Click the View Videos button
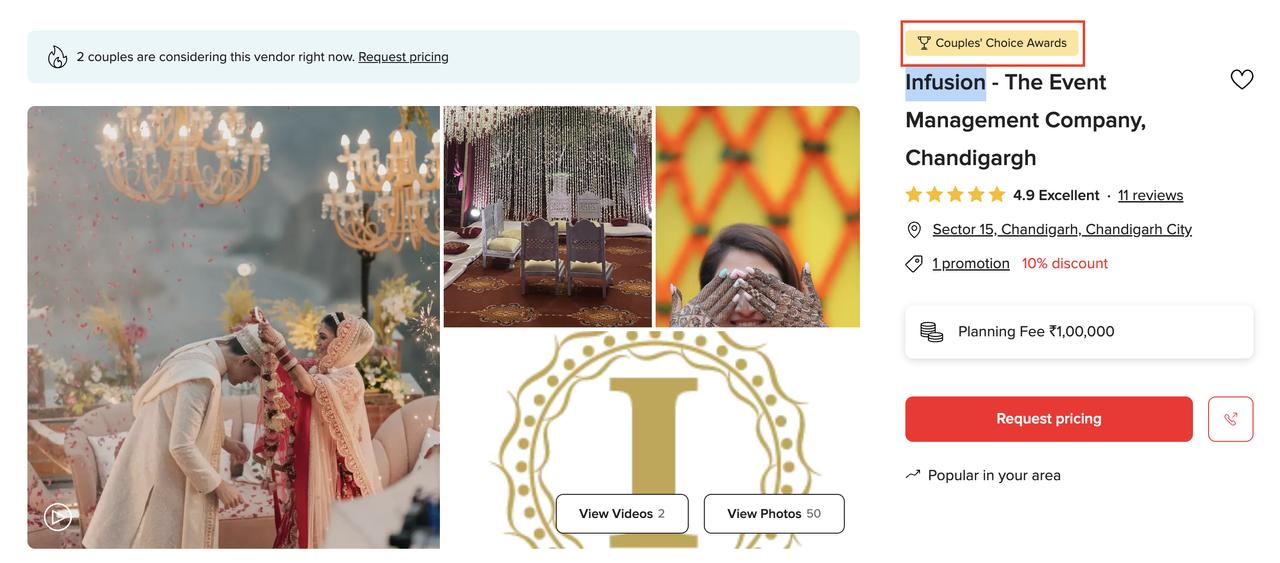The image size is (1280, 563). click(x=622, y=514)
